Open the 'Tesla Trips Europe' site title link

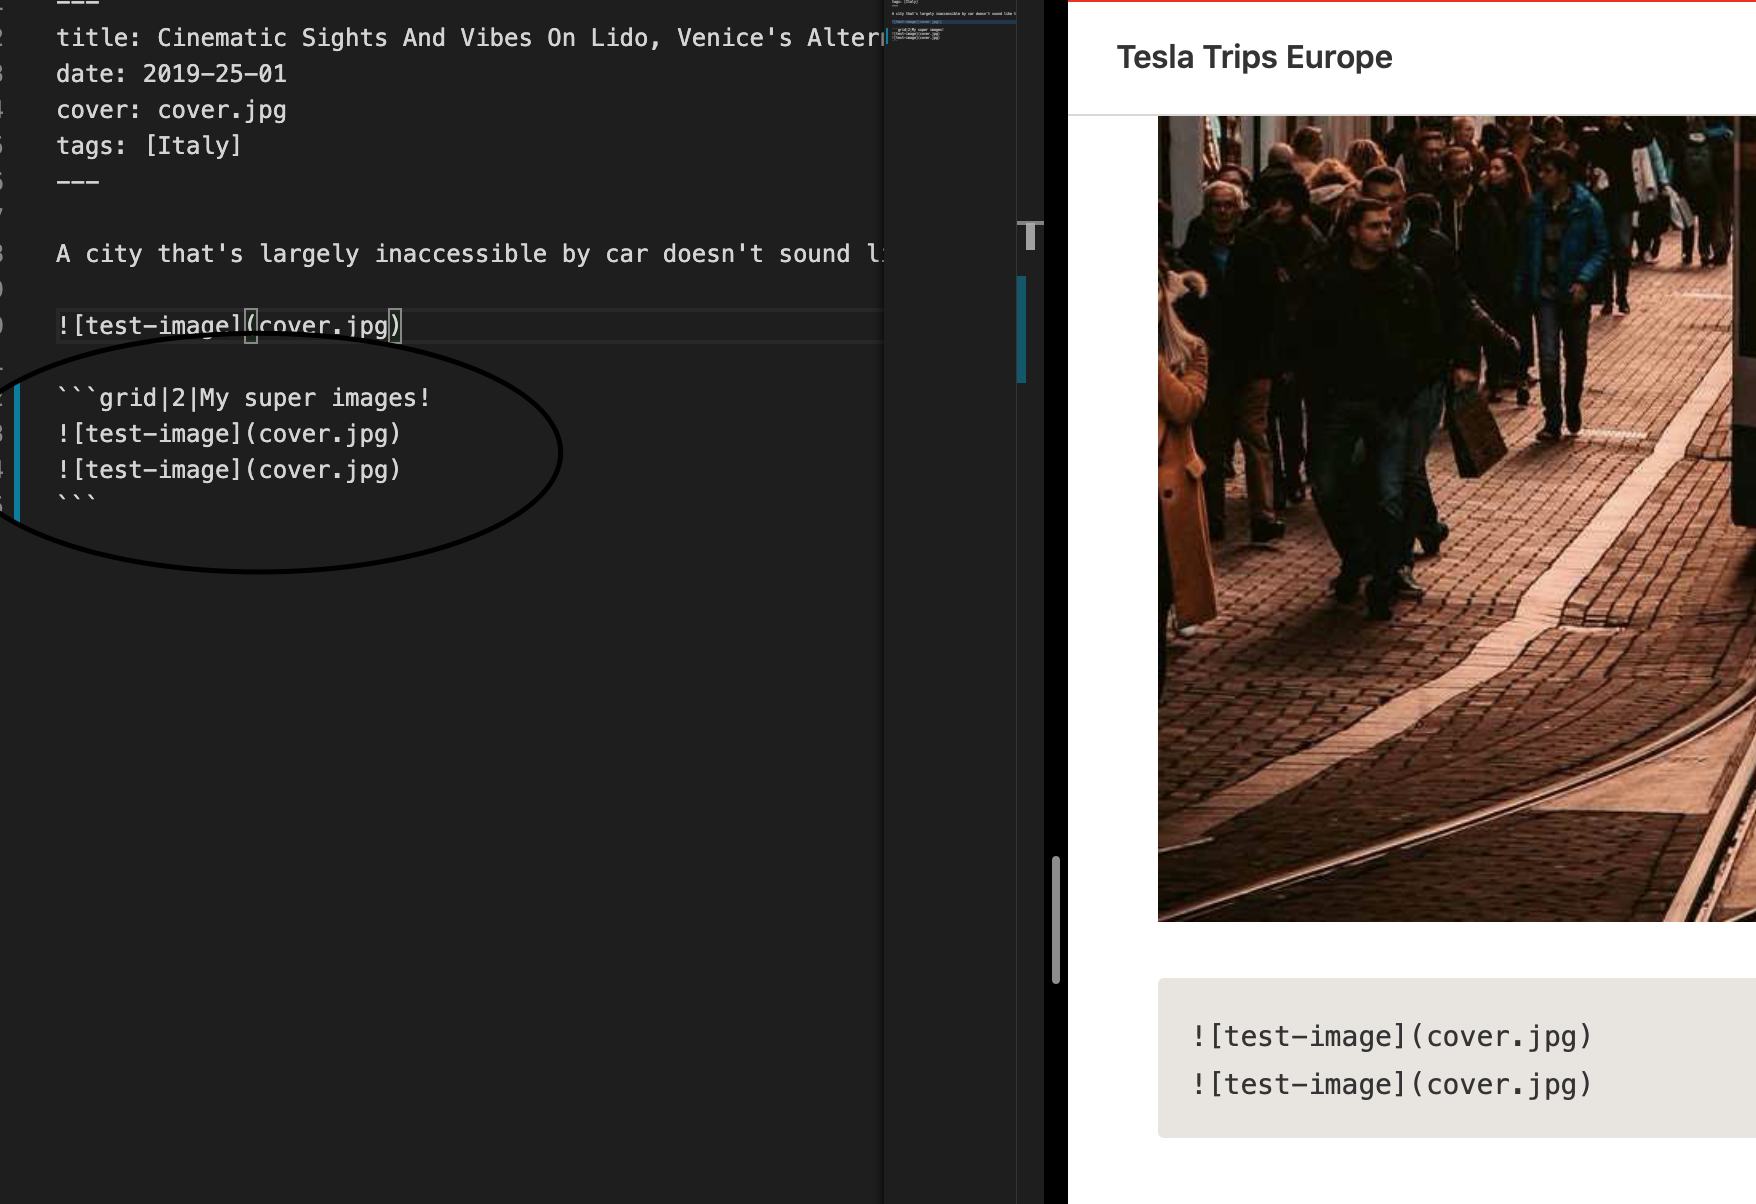tap(1254, 57)
